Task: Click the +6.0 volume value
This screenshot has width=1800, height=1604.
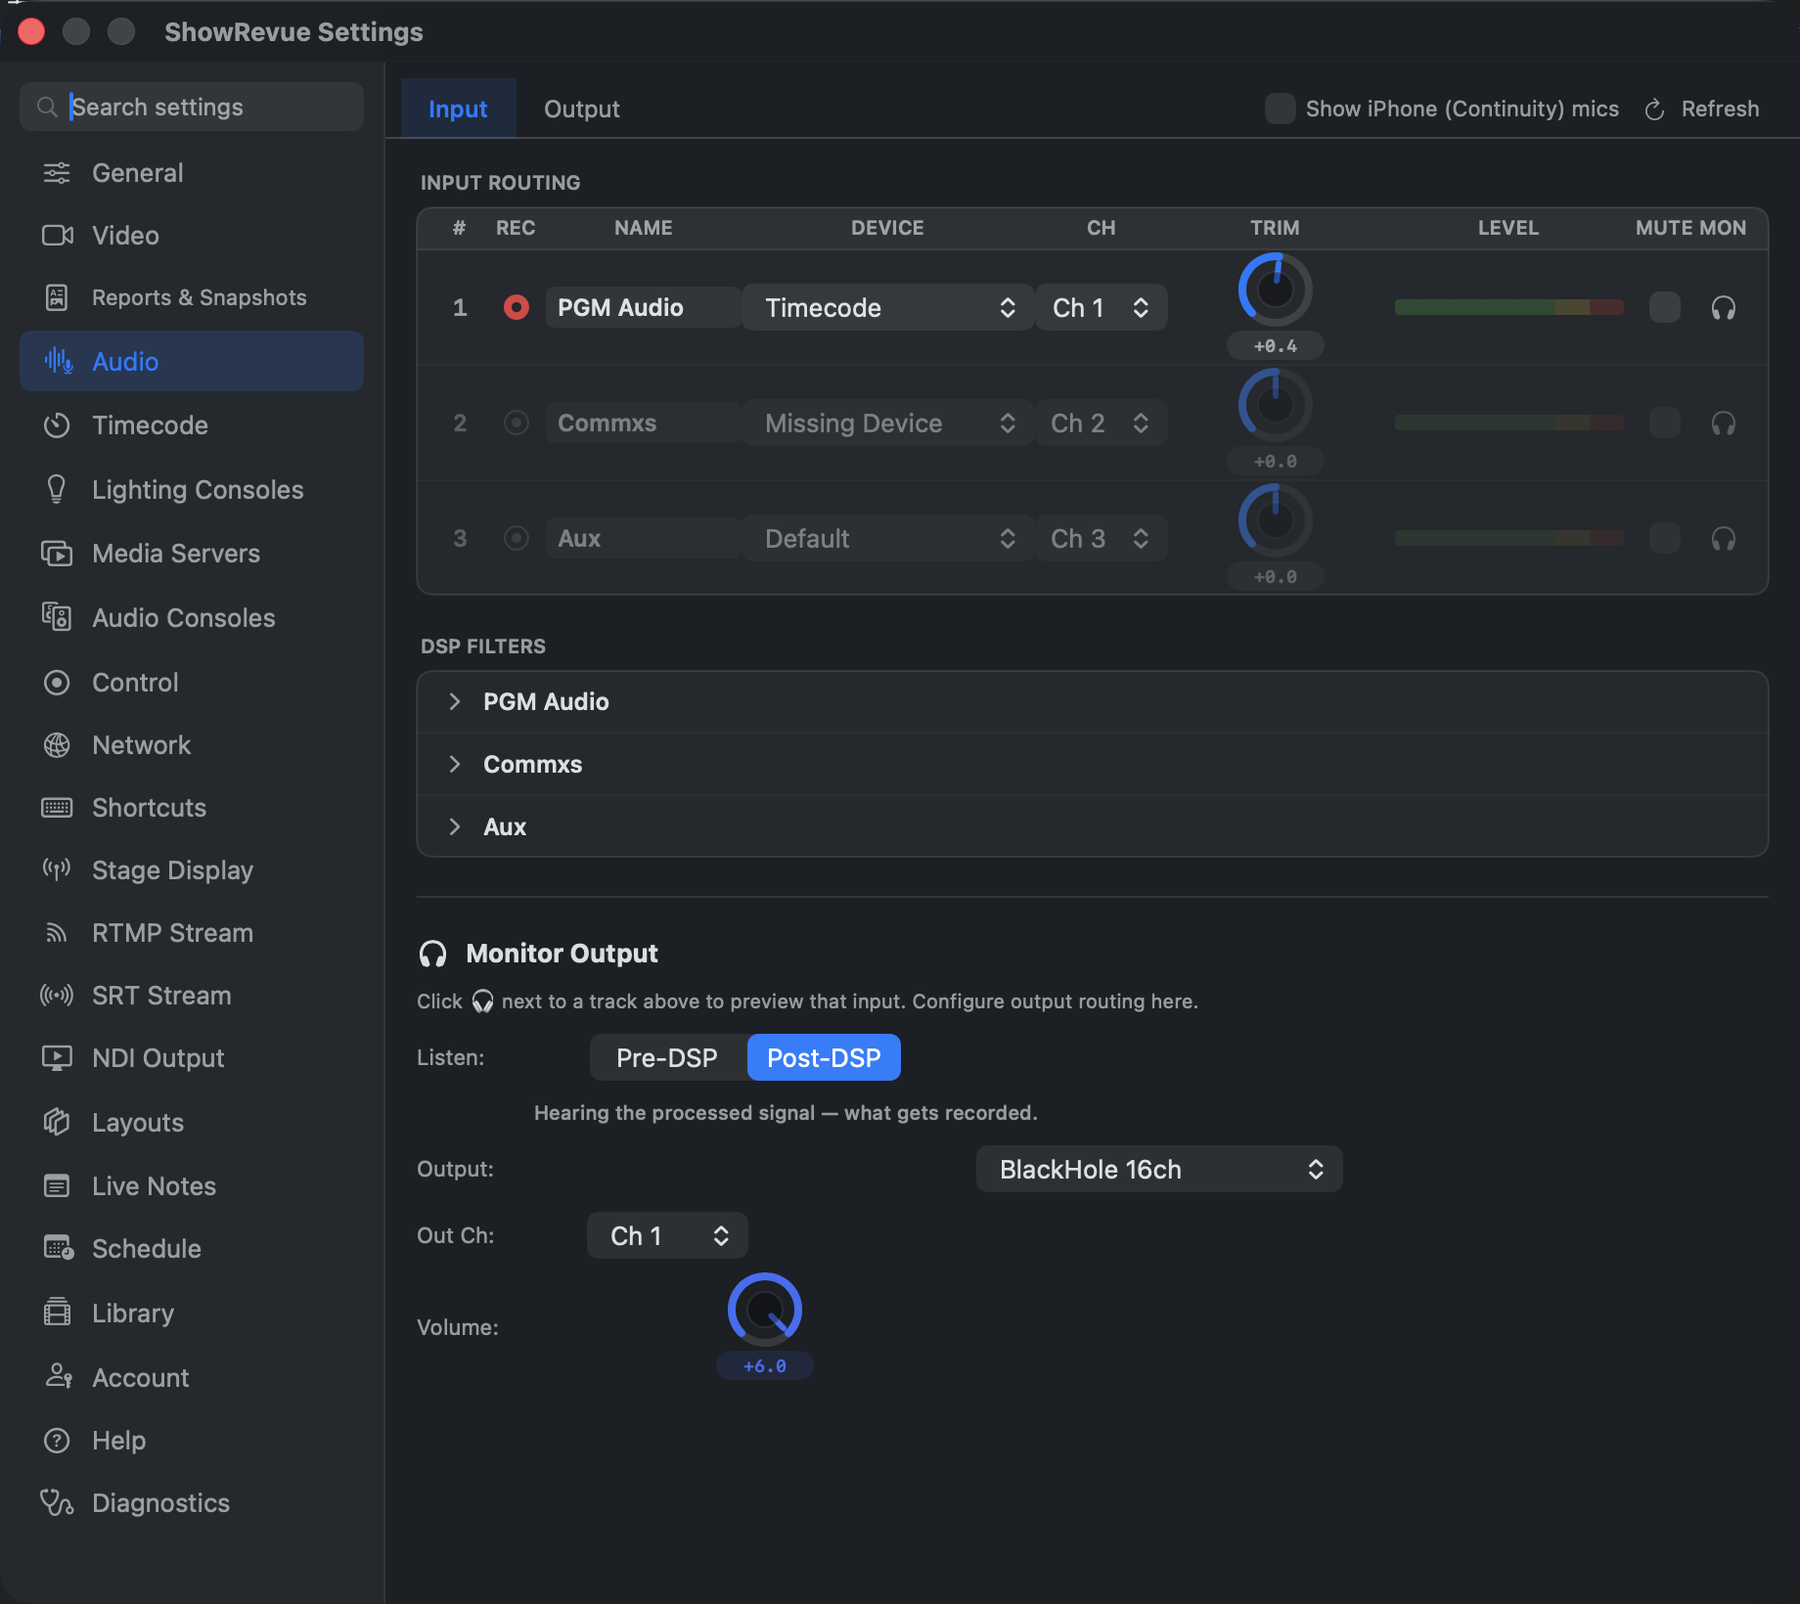Action: tap(765, 1366)
